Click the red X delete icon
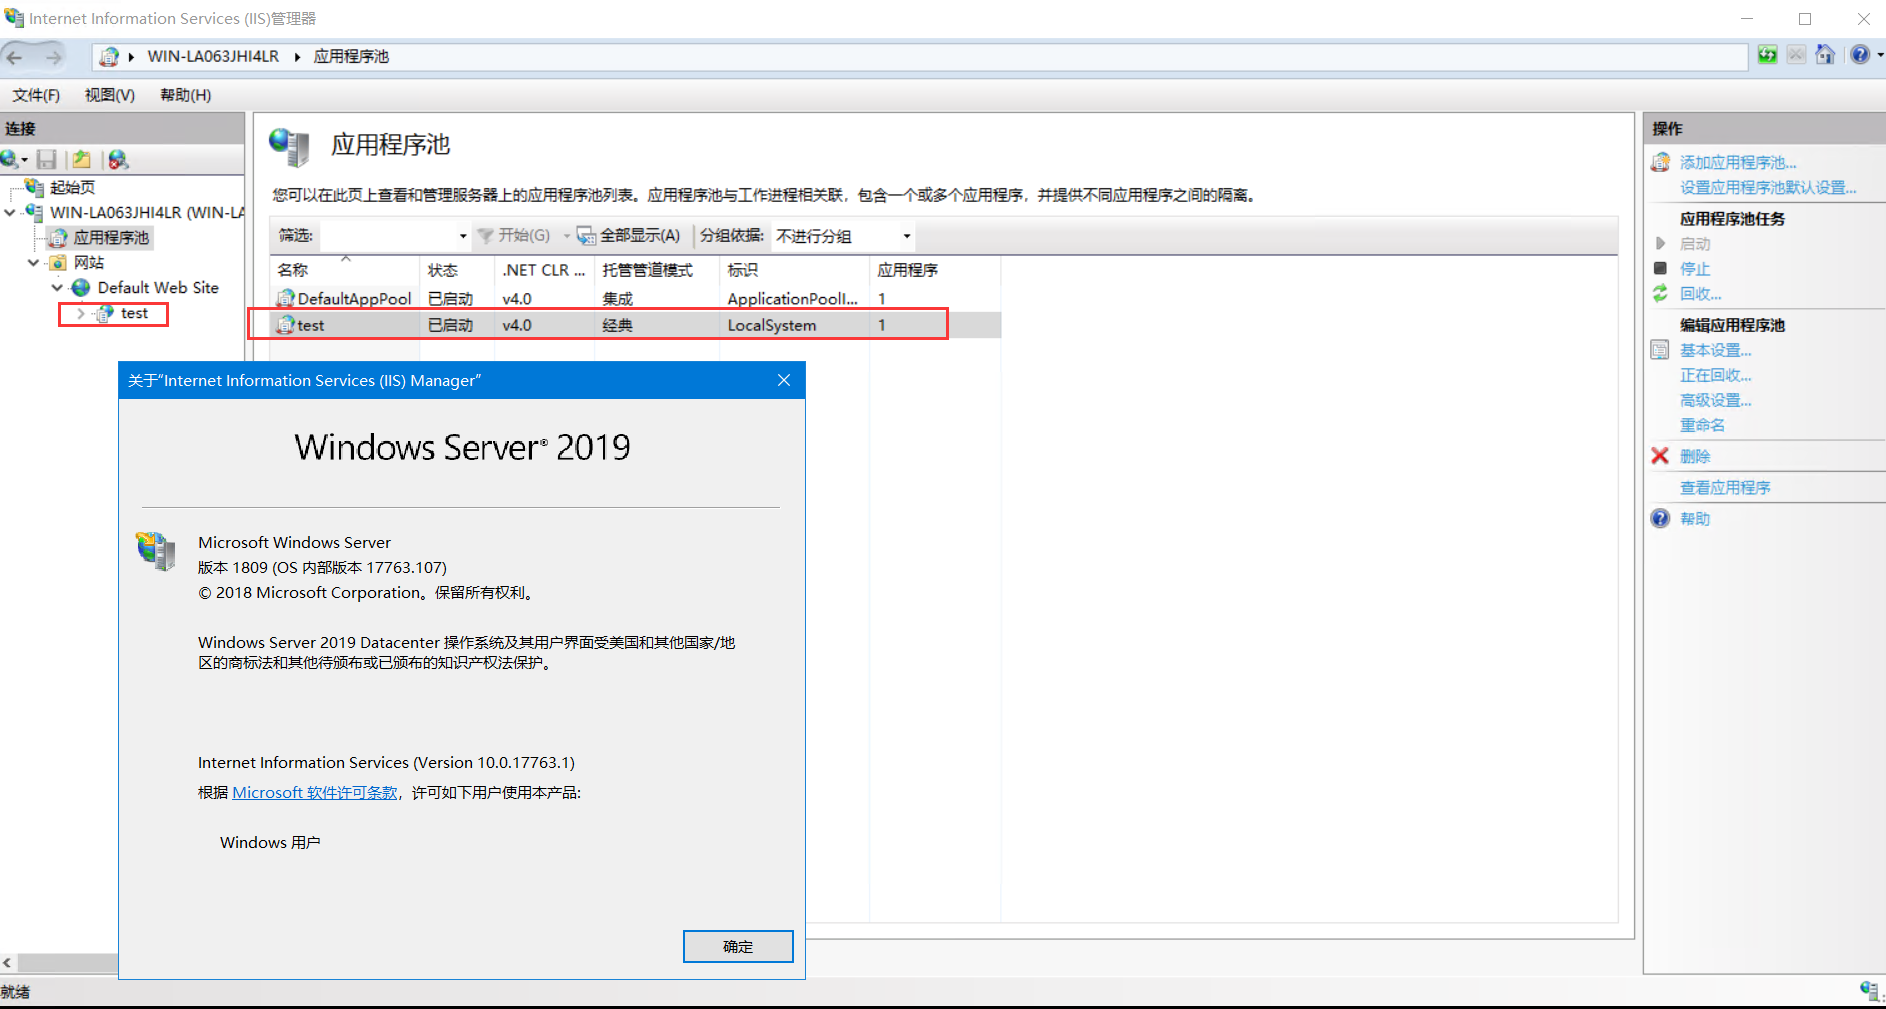Screen dimensions: 1886x1009 click(1660, 456)
